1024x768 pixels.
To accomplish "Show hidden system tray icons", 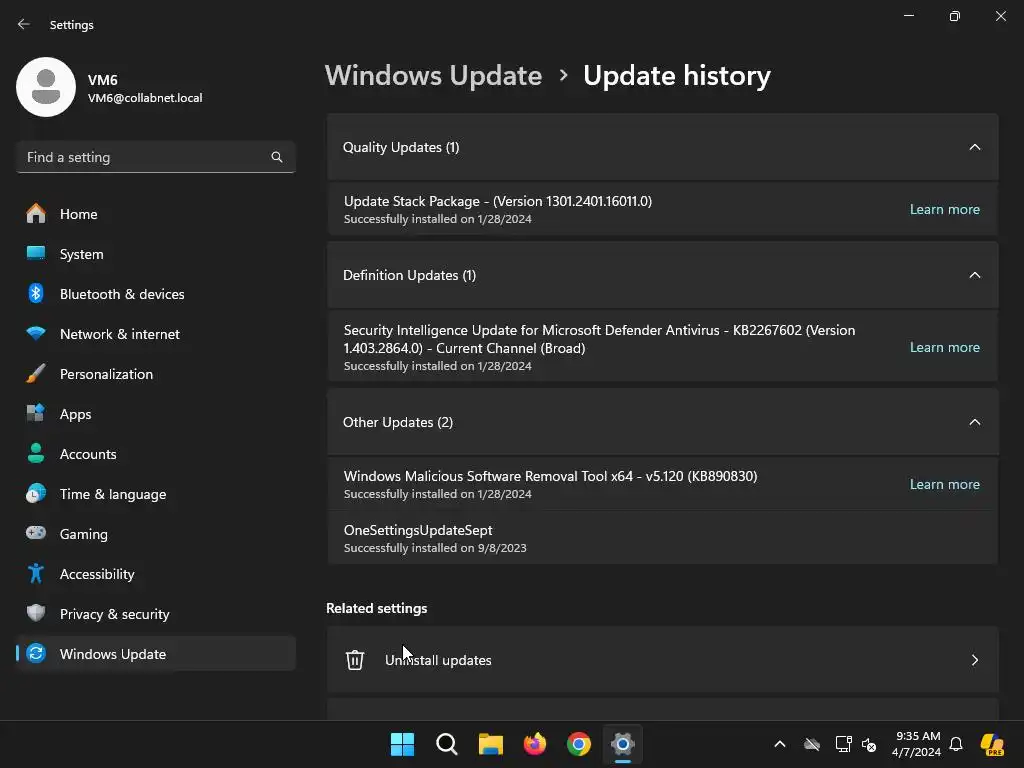I will (780, 744).
